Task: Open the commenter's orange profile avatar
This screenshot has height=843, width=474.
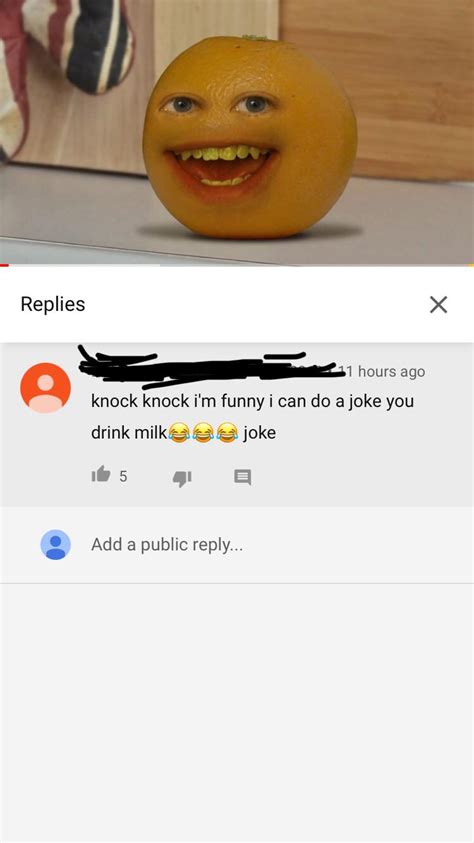Action: (x=45, y=388)
